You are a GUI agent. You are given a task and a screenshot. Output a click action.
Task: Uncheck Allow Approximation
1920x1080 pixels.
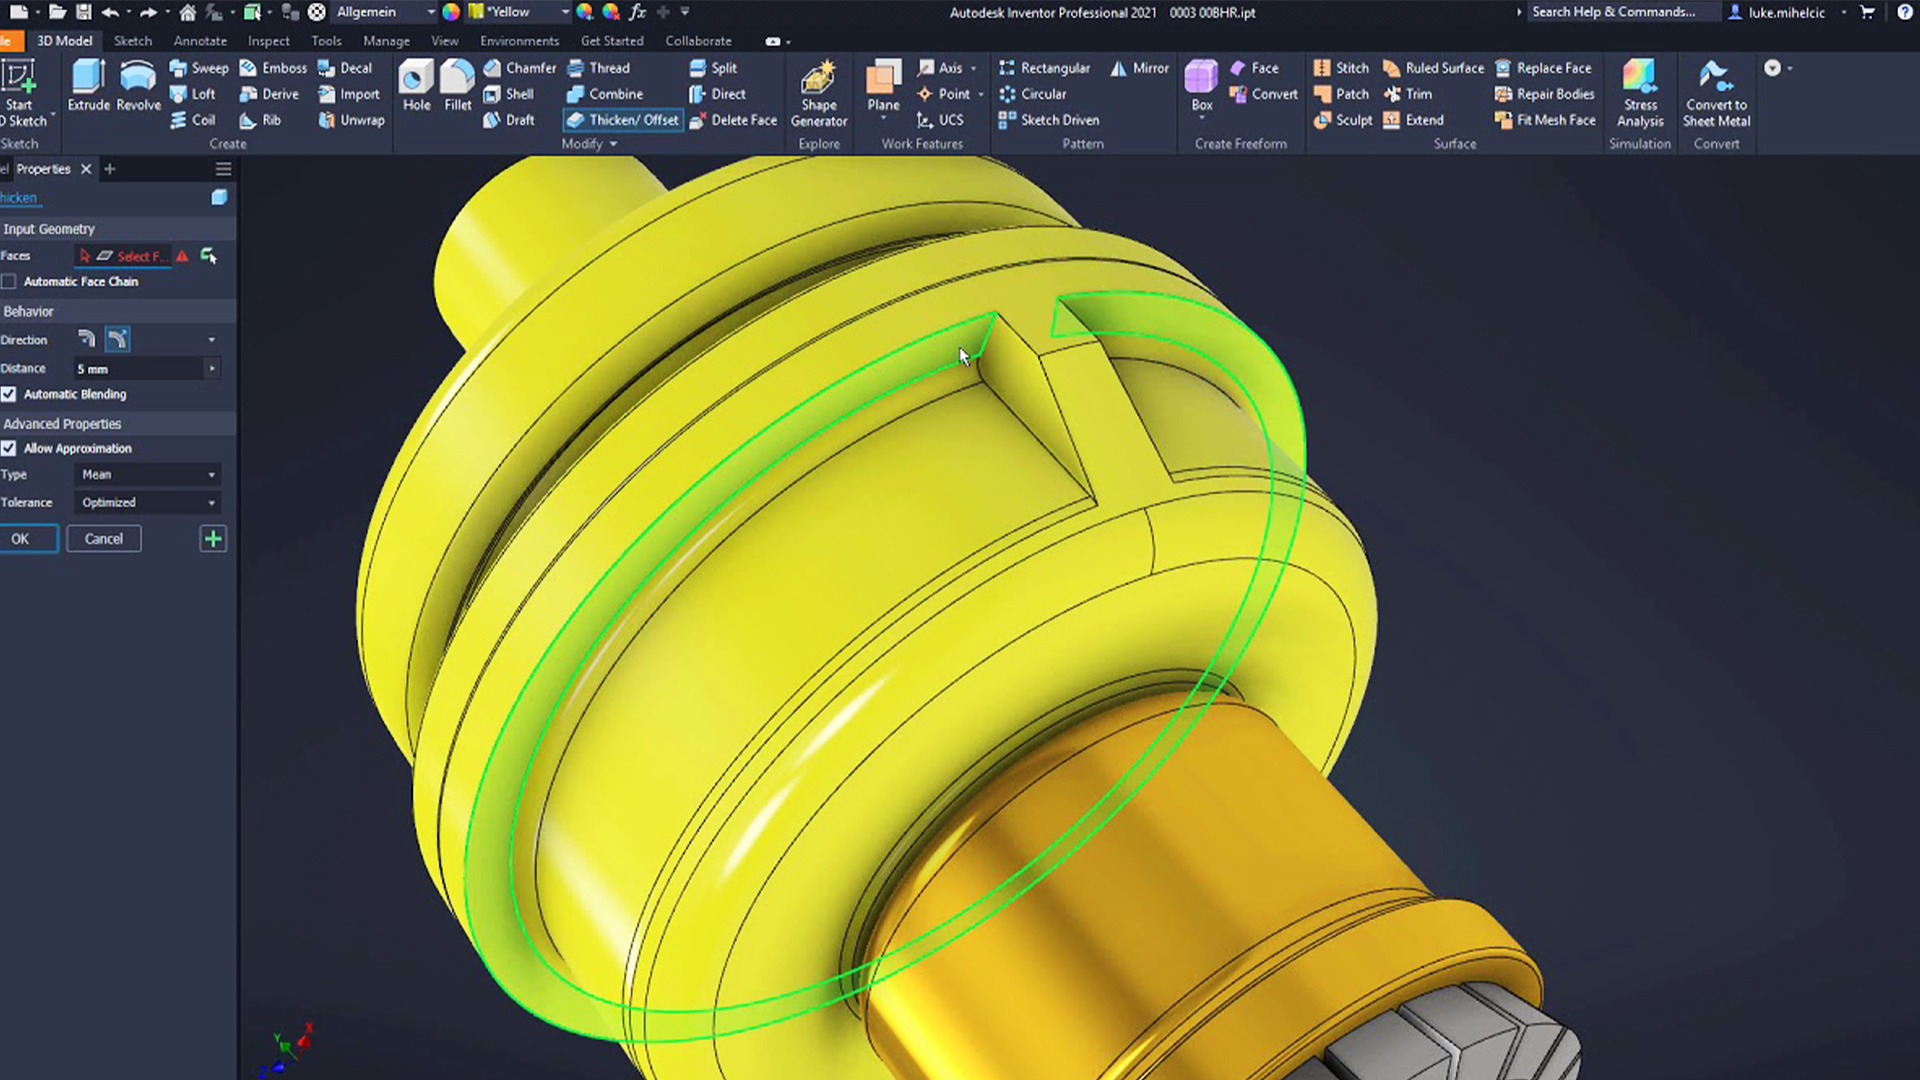(11, 448)
